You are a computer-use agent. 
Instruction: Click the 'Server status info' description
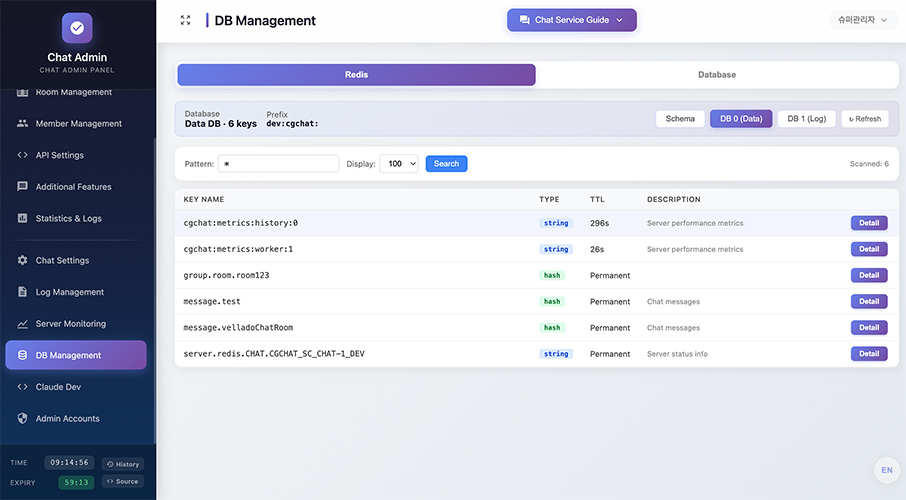point(677,354)
